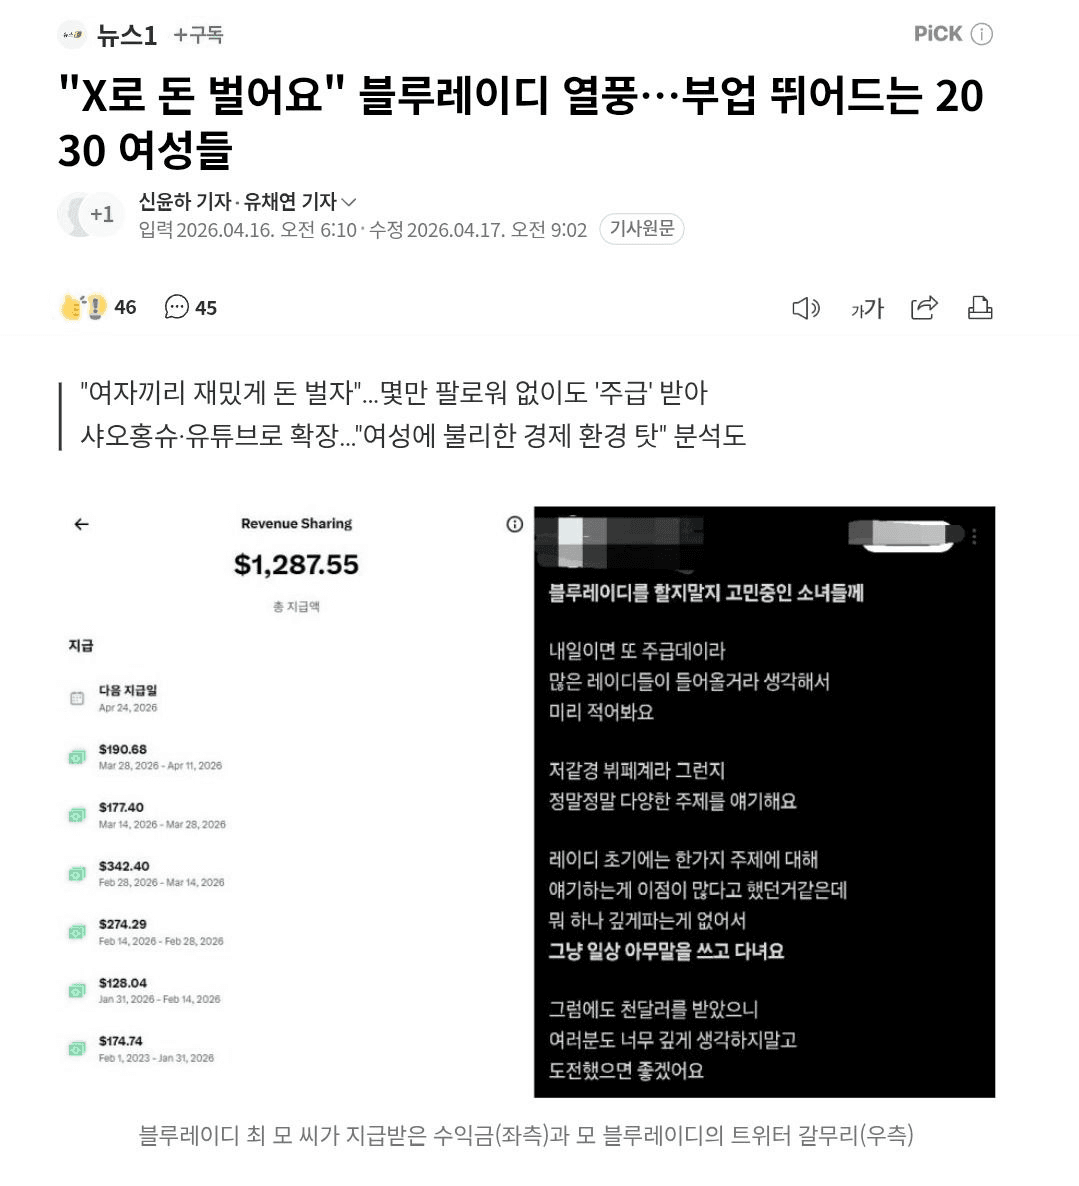The width and height of the screenshot is (1079, 1186).
Task: Share the article using share icon
Action: tap(924, 307)
